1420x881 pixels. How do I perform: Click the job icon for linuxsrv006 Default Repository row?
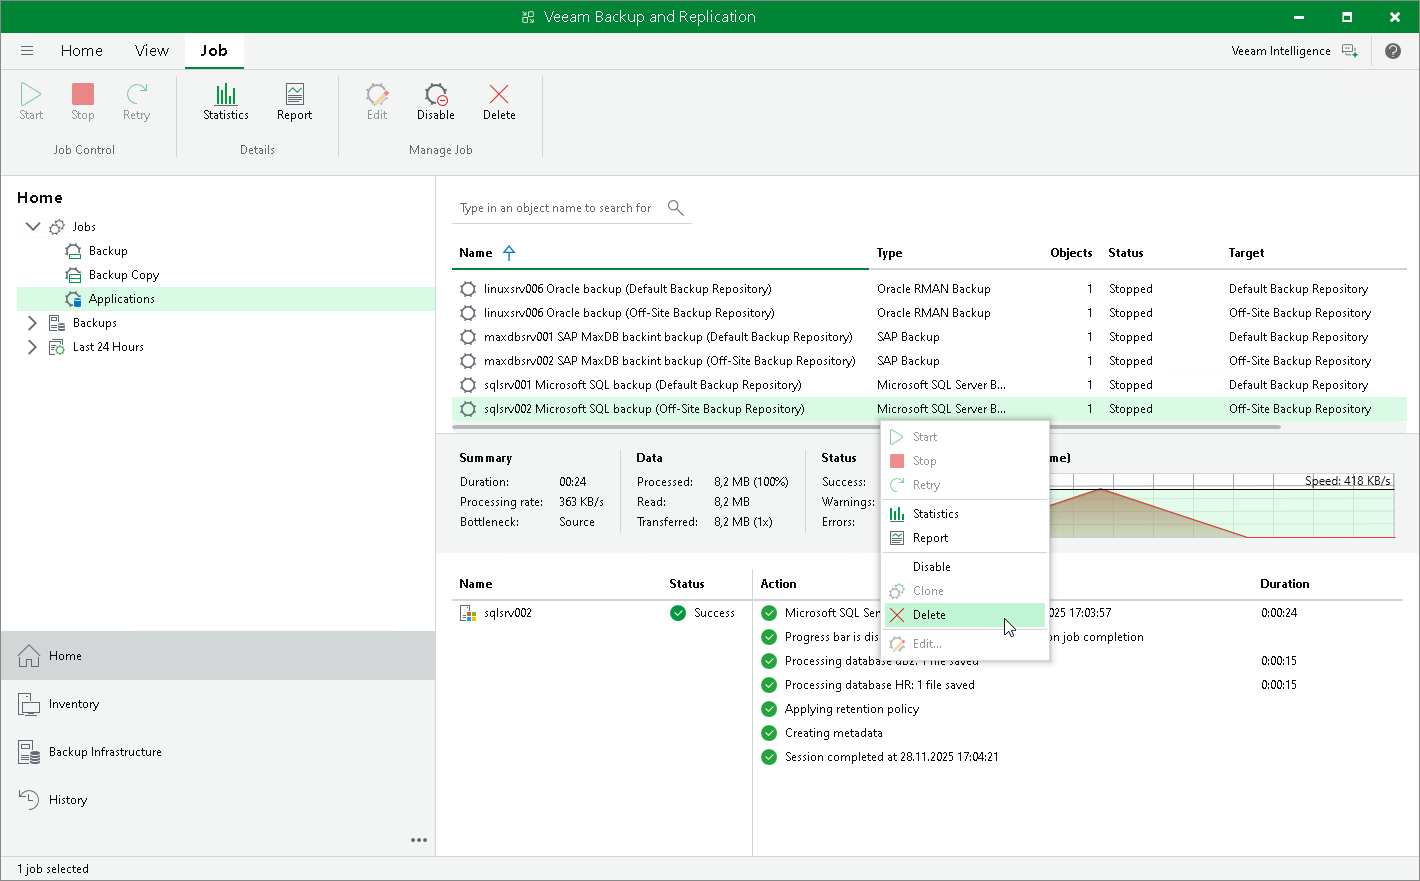point(468,289)
